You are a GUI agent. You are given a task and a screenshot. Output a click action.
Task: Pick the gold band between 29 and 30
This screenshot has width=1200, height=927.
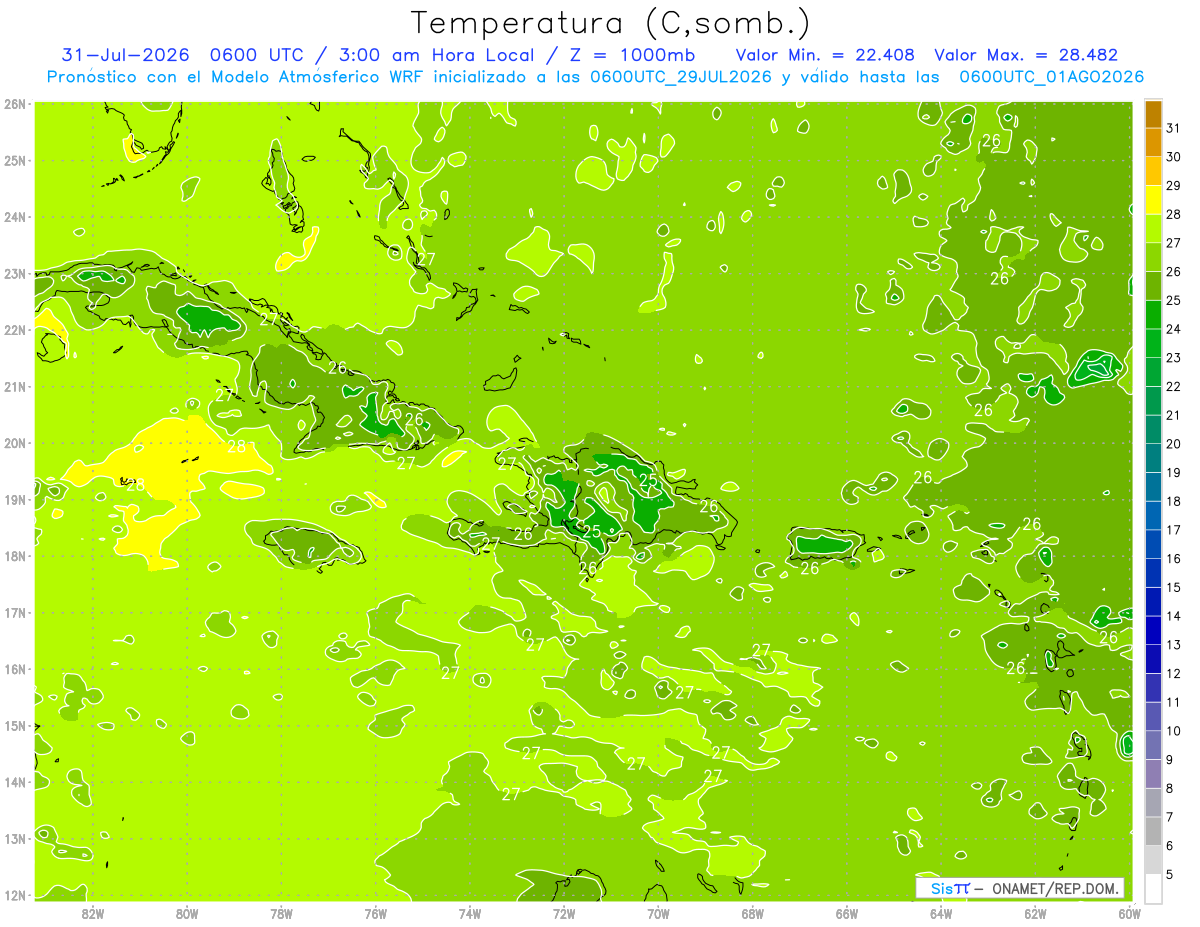pos(1153,171)
